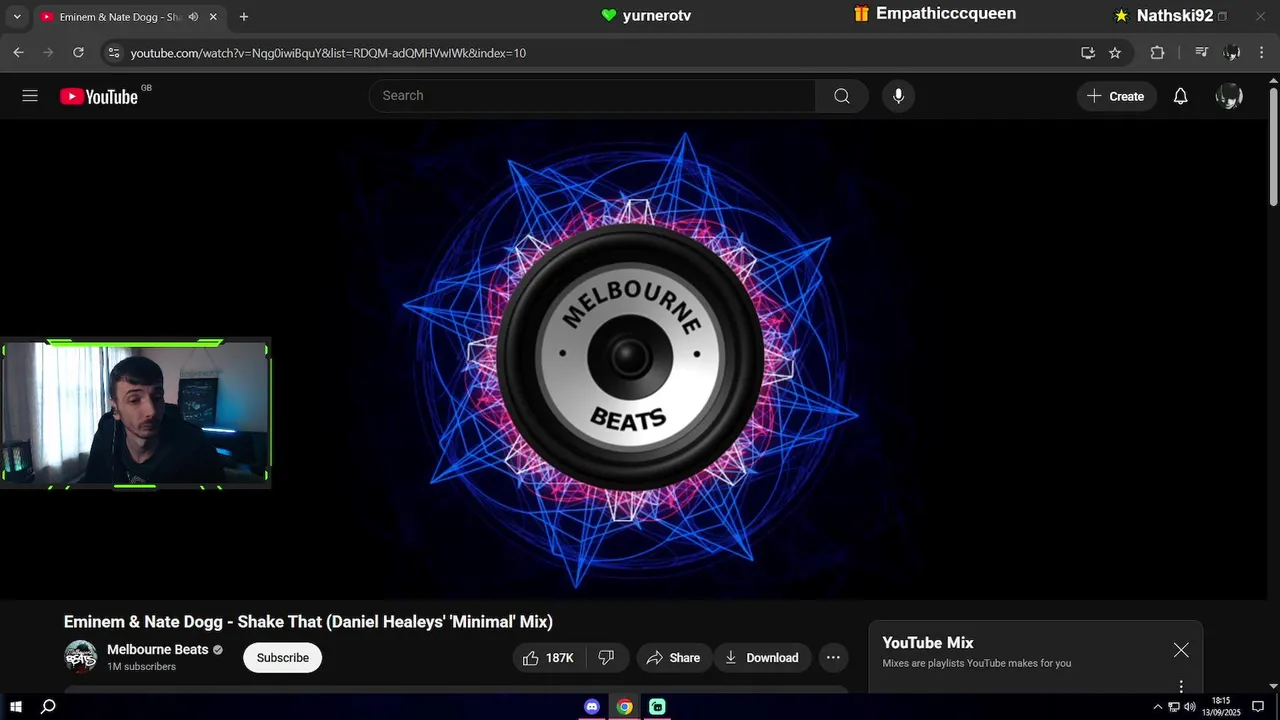This screenshot has width=1280, height=720.
Task: Click video title Shake That text
Action: pyautogui.click(x=308, y=622)
